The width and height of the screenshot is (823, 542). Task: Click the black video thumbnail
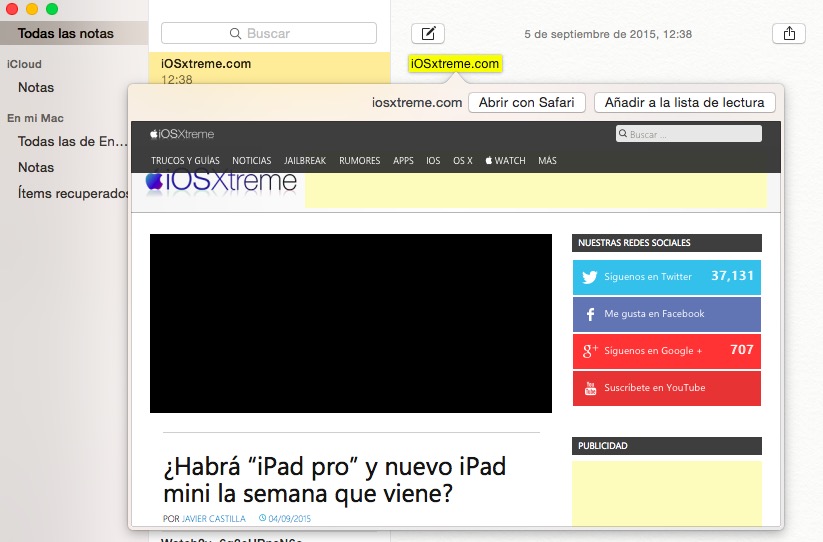[351, 323]
